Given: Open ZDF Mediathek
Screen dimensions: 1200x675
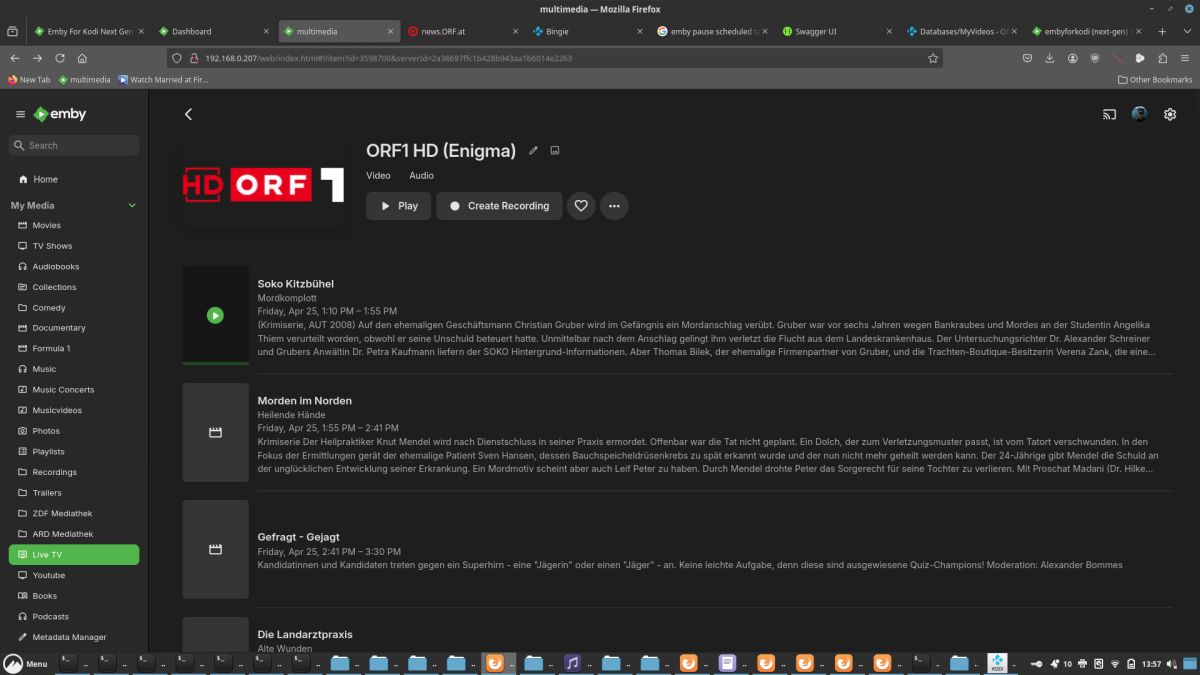Looking at the screenshot, I should pyautogui.click(x=74, y=513).
